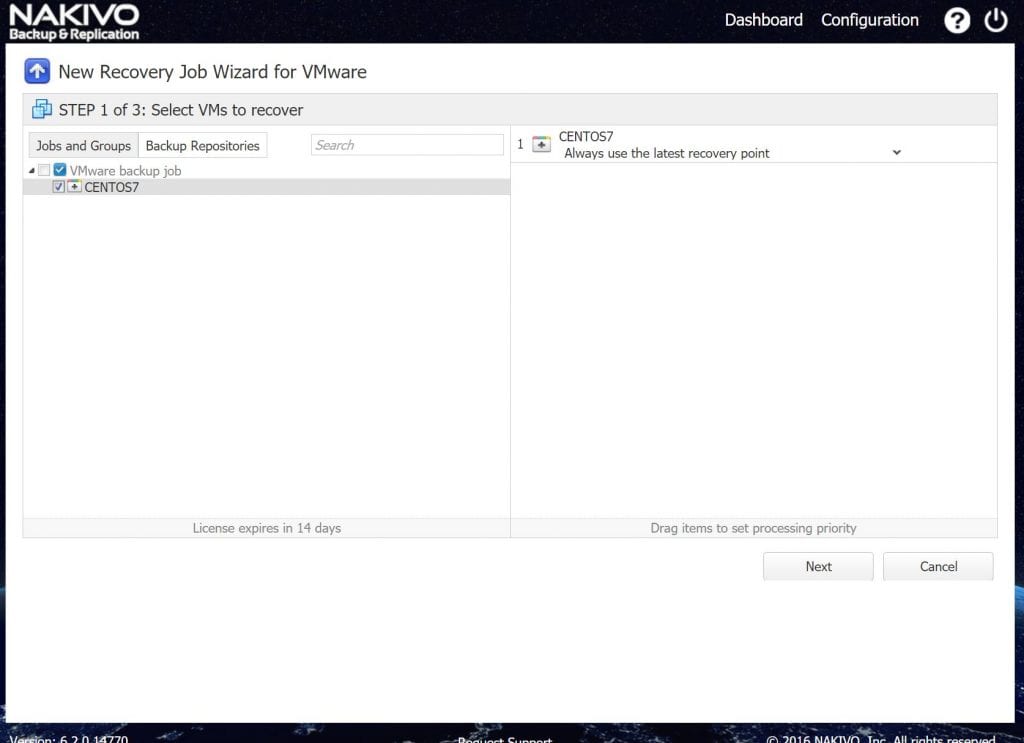Open the Help question mark icon
Viewport: 1024px width, 743px height.
point(957,19)
